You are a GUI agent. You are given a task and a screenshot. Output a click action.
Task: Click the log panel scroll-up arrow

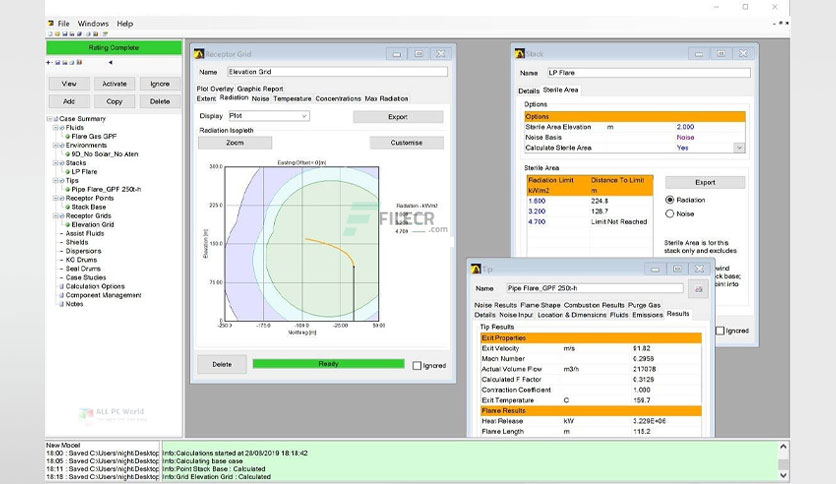(783, 447)
